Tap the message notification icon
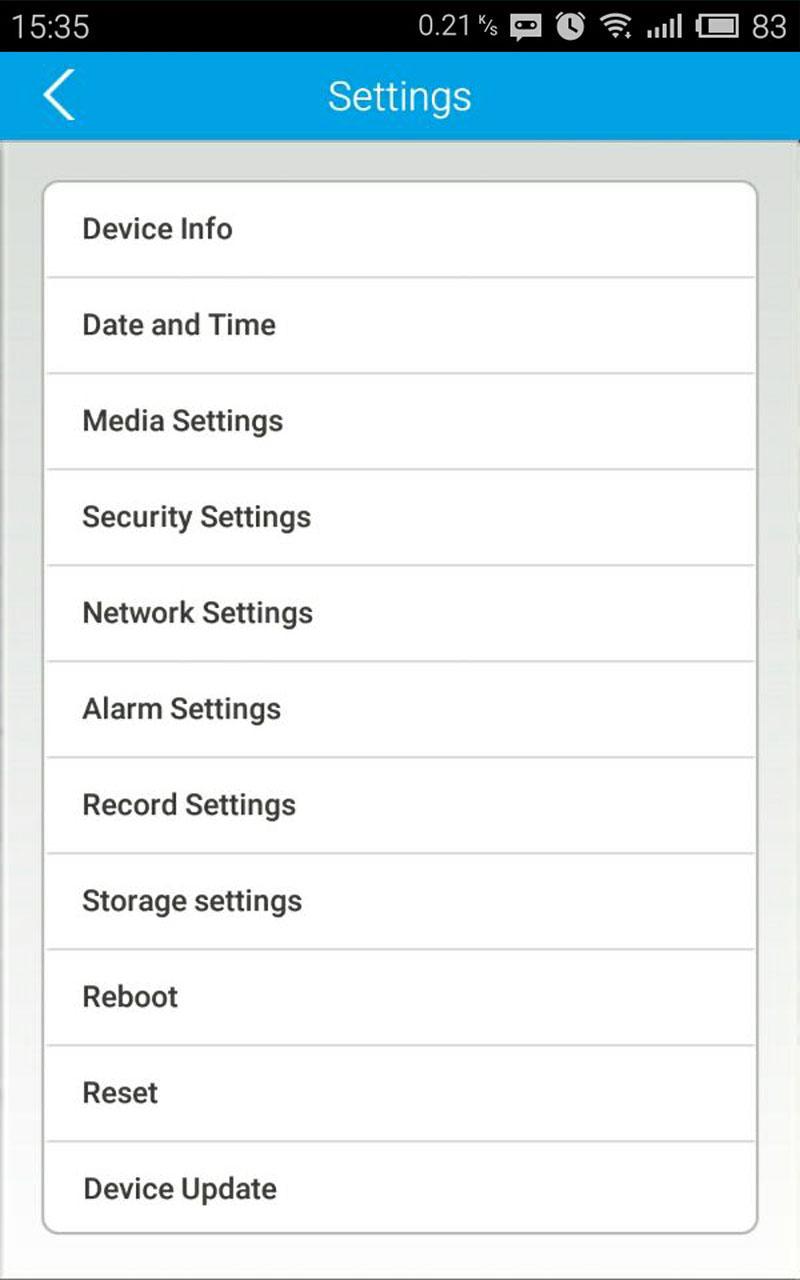Viewport: 800px width, 1280px height. [x=526, y=27]
